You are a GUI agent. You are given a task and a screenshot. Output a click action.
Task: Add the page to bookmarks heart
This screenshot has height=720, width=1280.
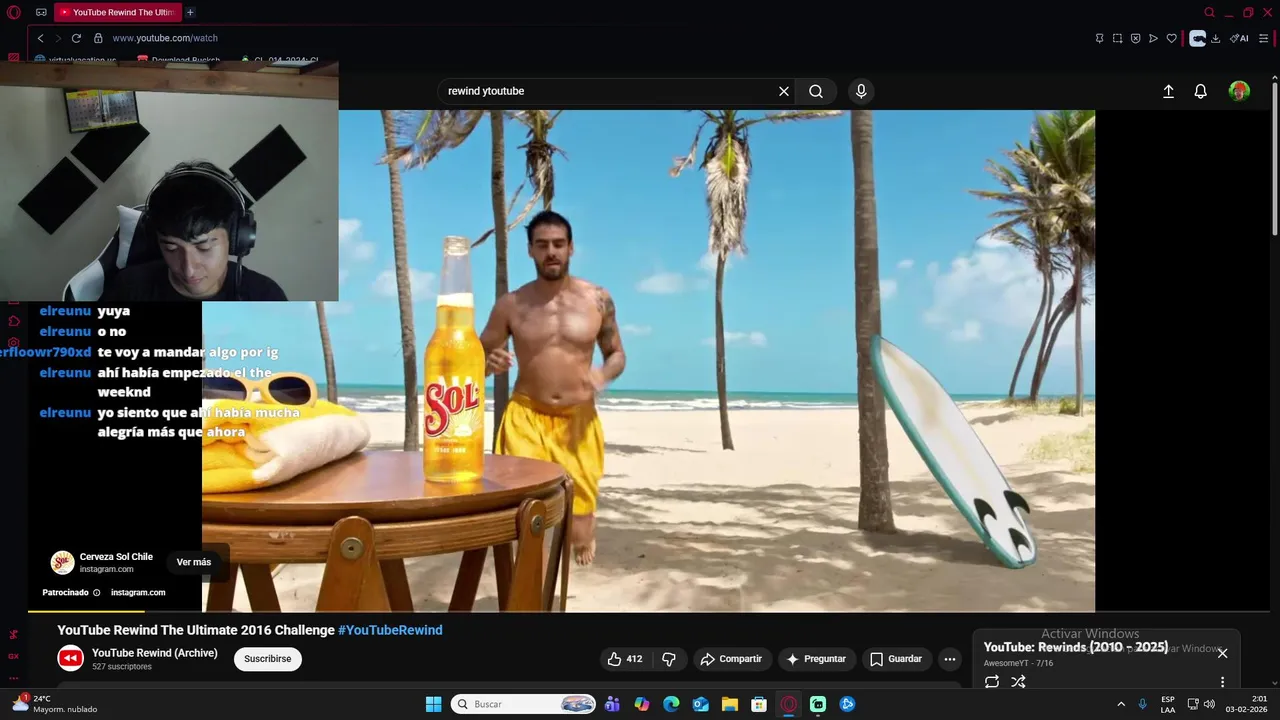[1171, 38]
